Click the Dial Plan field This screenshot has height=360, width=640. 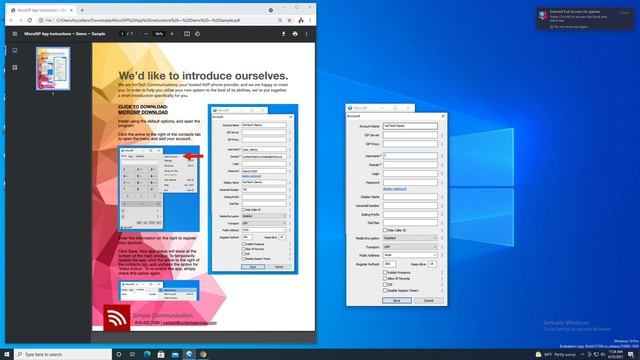tap(410, 223)
